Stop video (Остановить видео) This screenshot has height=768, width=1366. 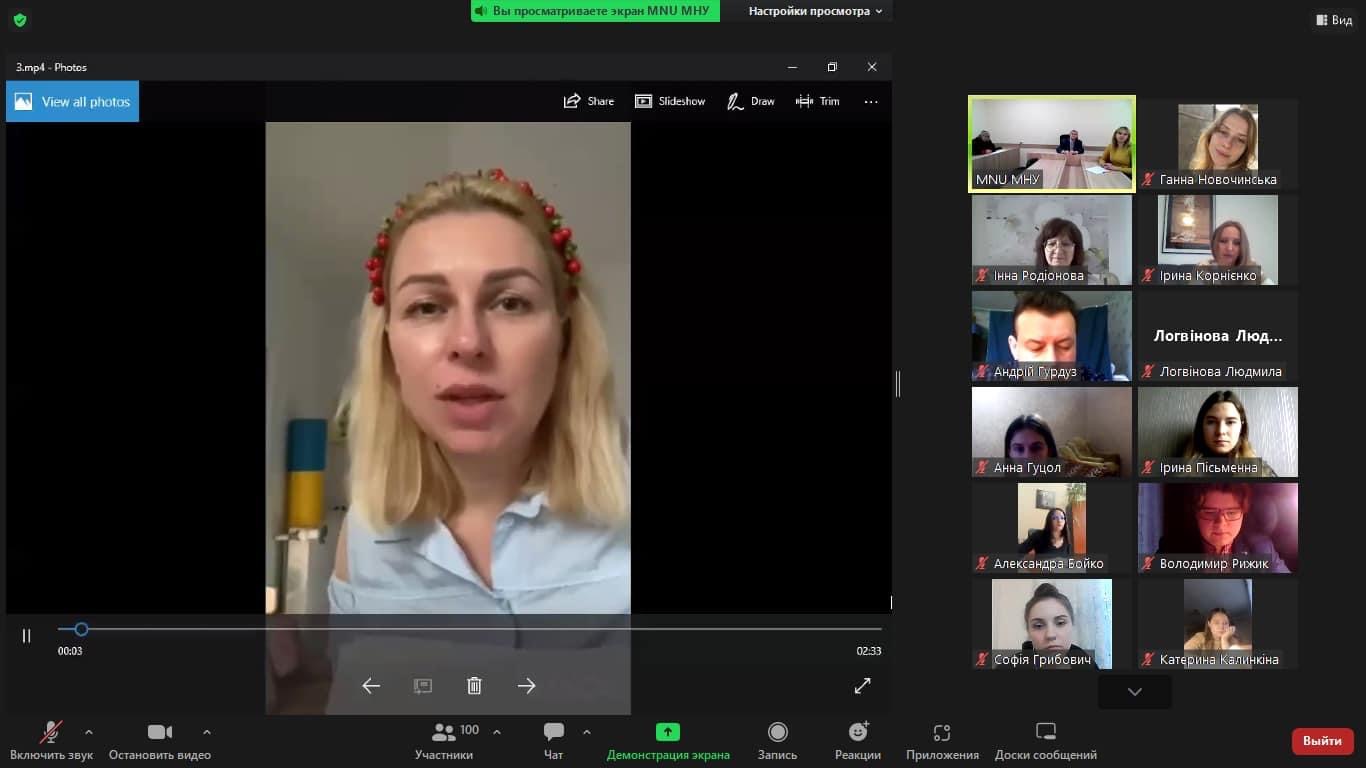click(x=159, y=732)
